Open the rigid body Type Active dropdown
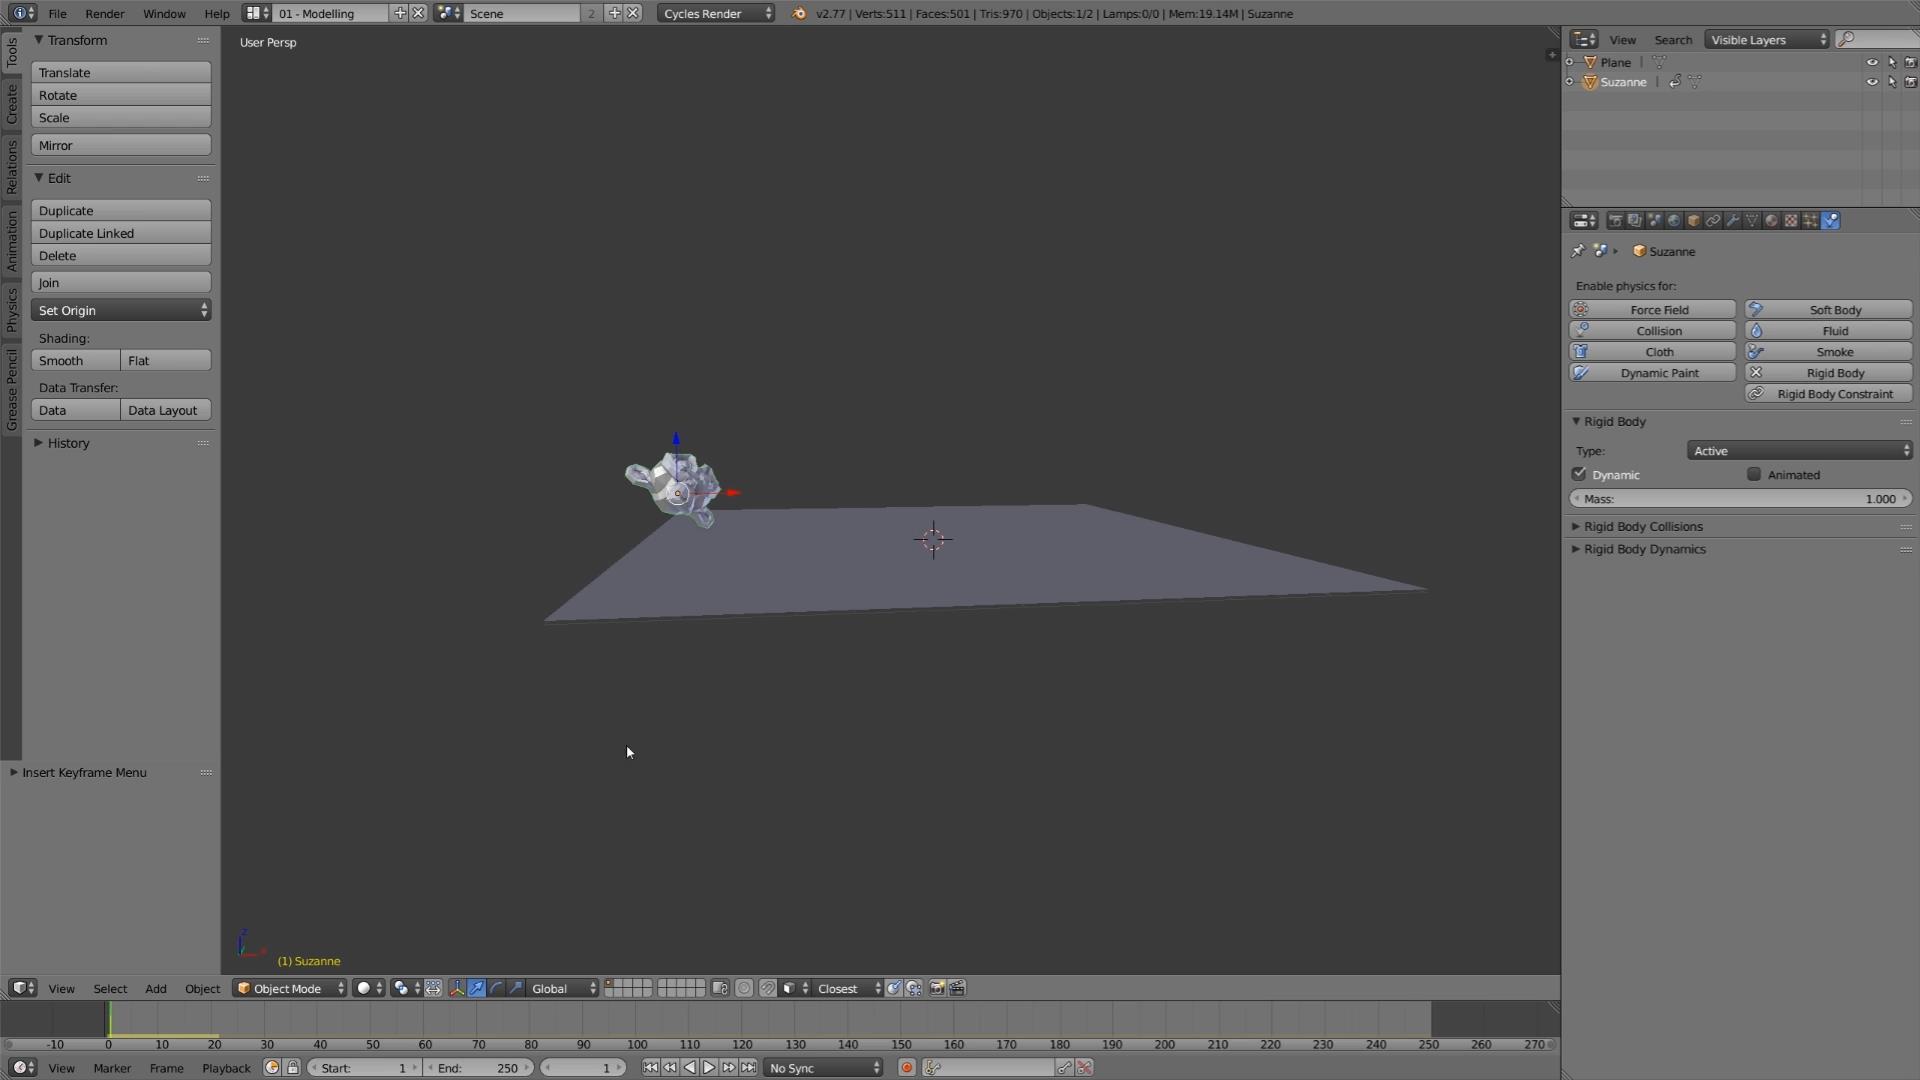This screenshot has height=1080, width=1920. (x=1800, y=451)
